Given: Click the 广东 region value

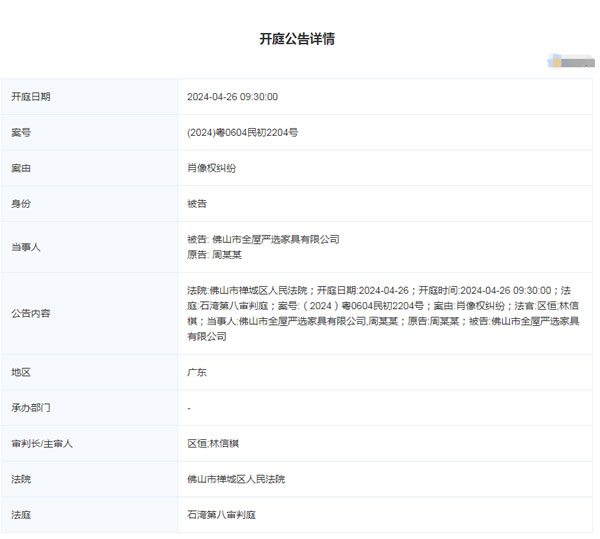Looking at the screenshot, I should pos(197,372).
